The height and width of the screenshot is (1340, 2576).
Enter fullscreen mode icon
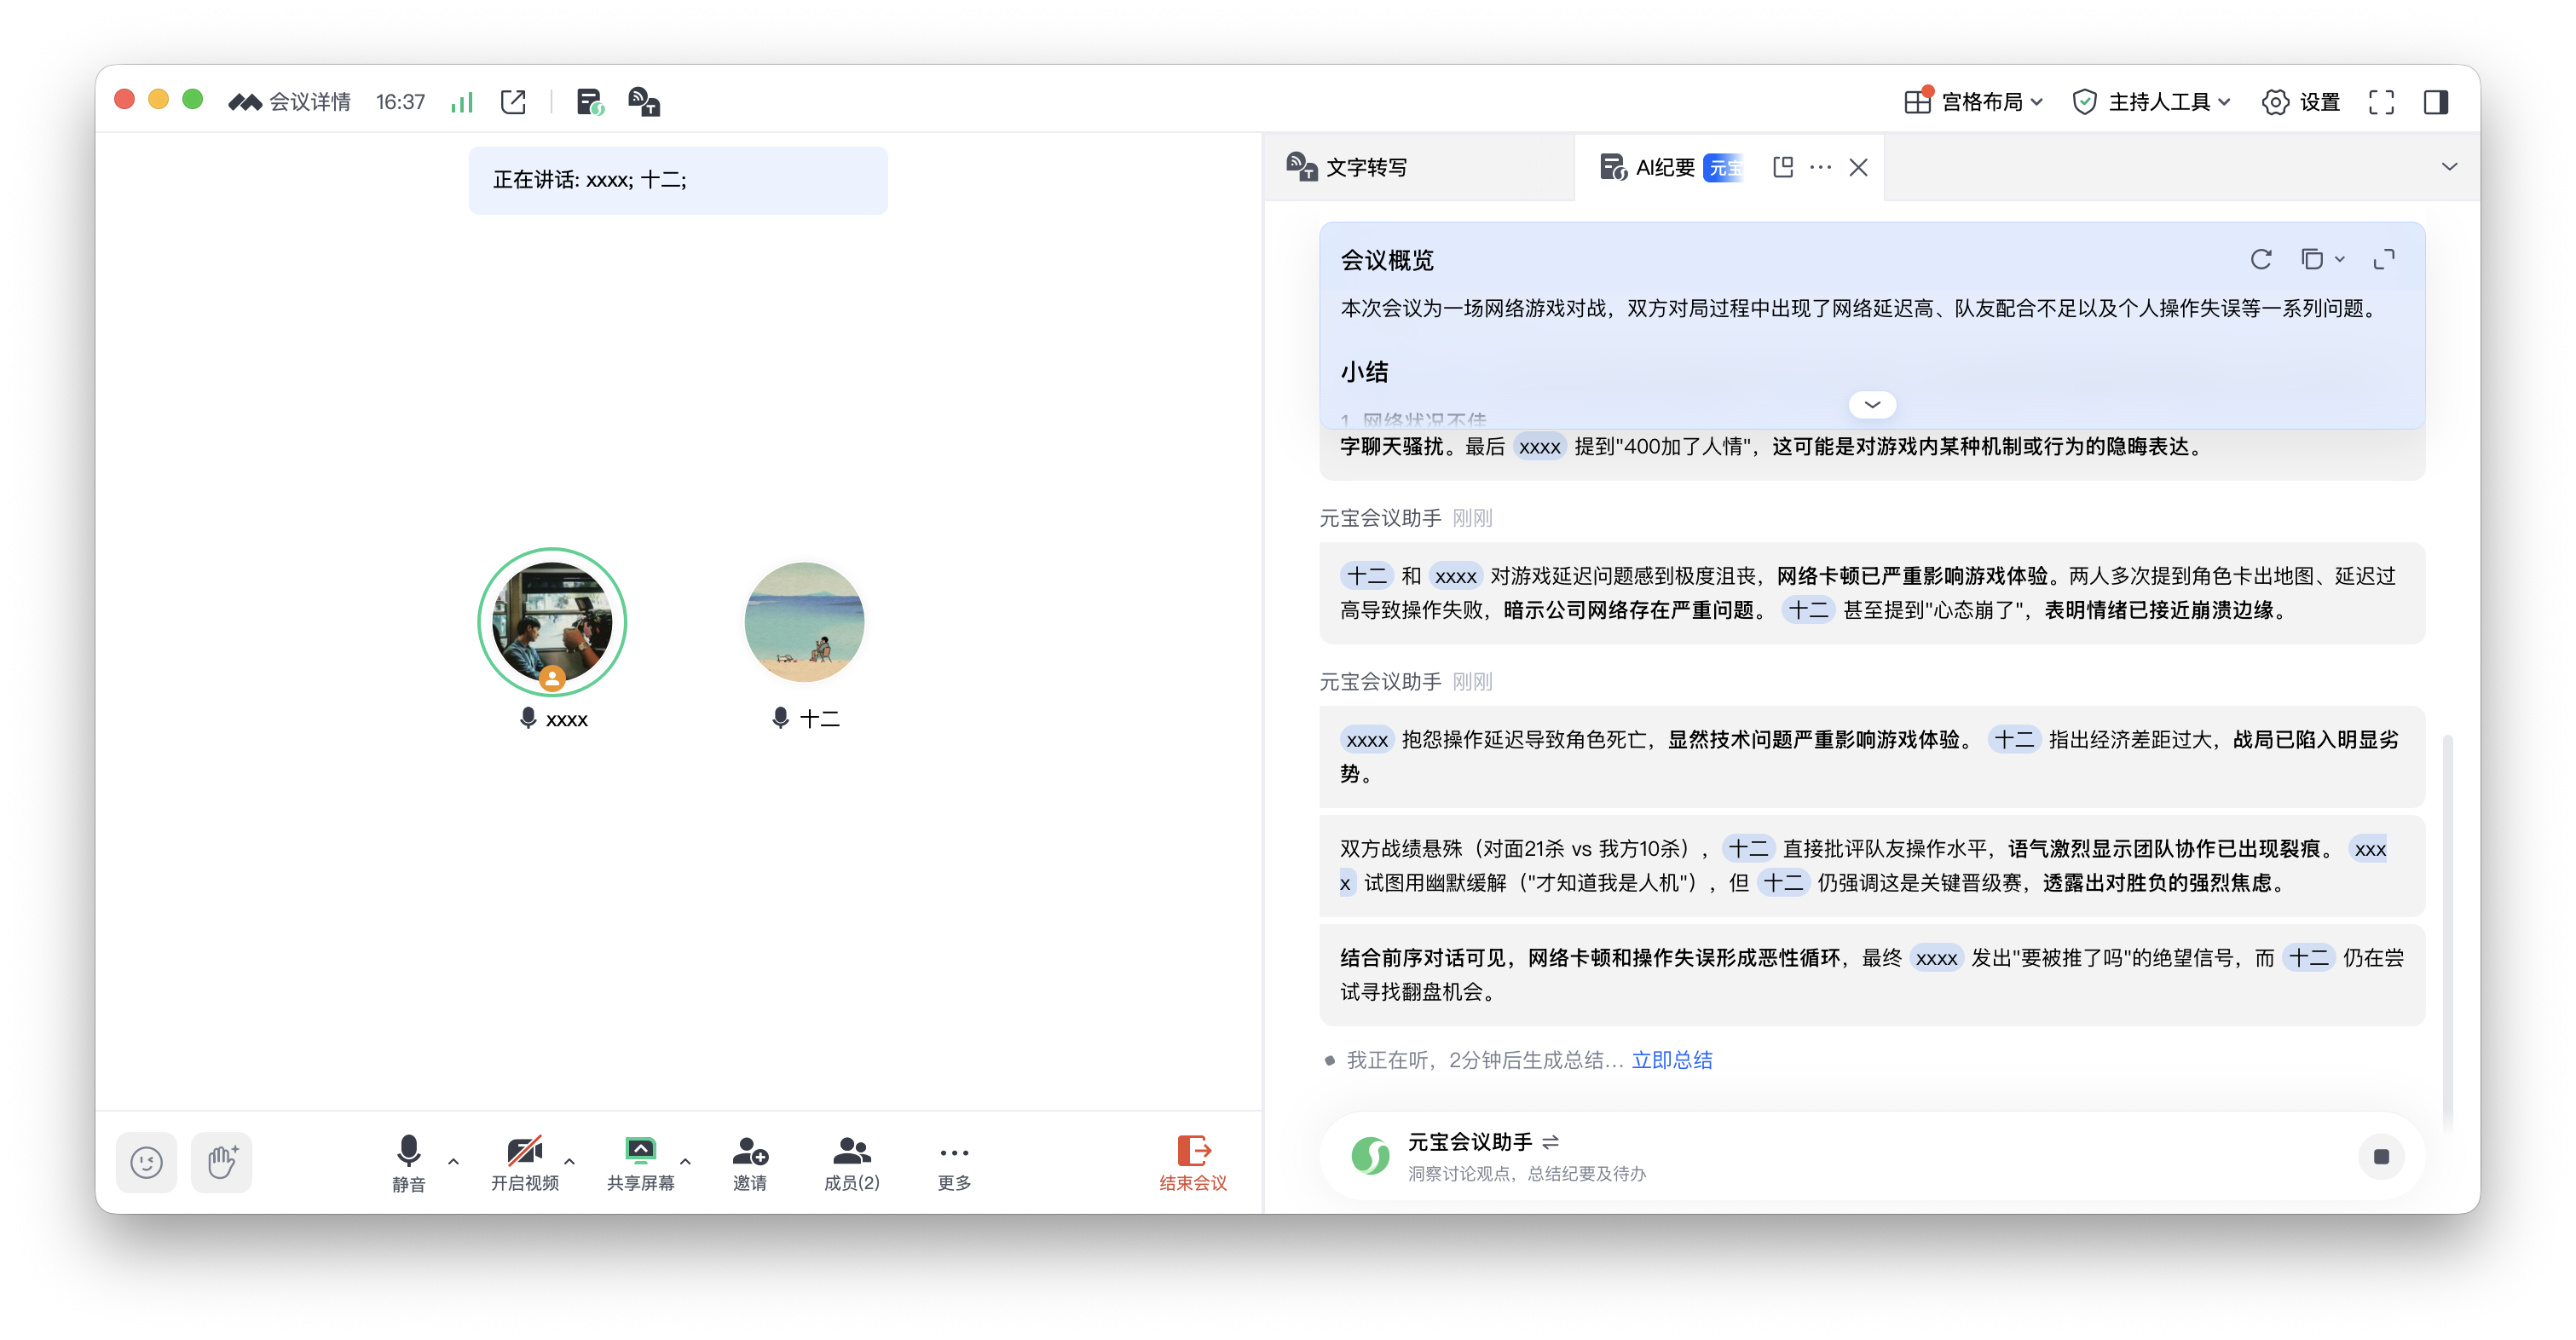[2381, 102]
